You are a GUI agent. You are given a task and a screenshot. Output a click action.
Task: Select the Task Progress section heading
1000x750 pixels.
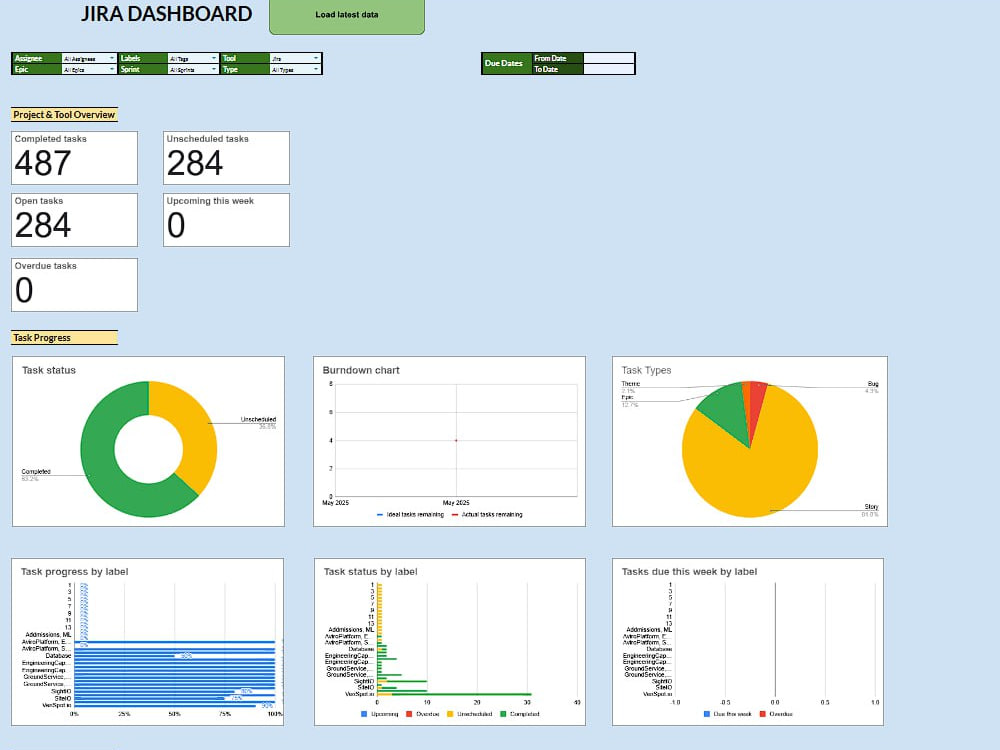point(64,338)
